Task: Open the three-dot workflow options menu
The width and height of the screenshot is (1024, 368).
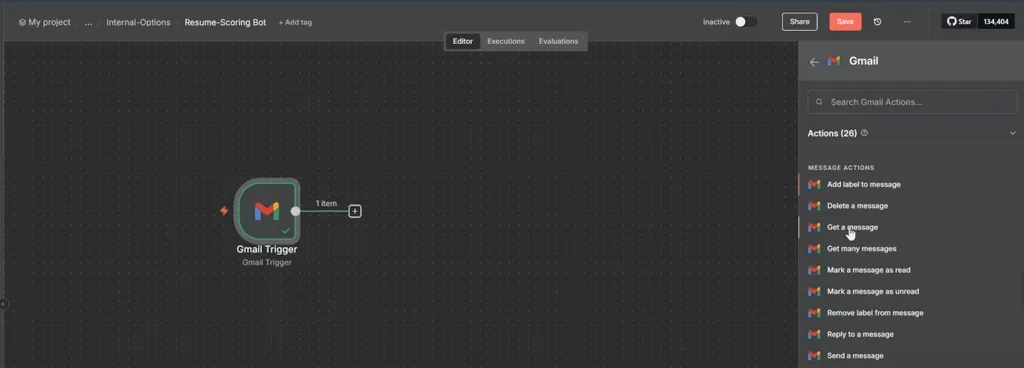Action: point(907,22)
